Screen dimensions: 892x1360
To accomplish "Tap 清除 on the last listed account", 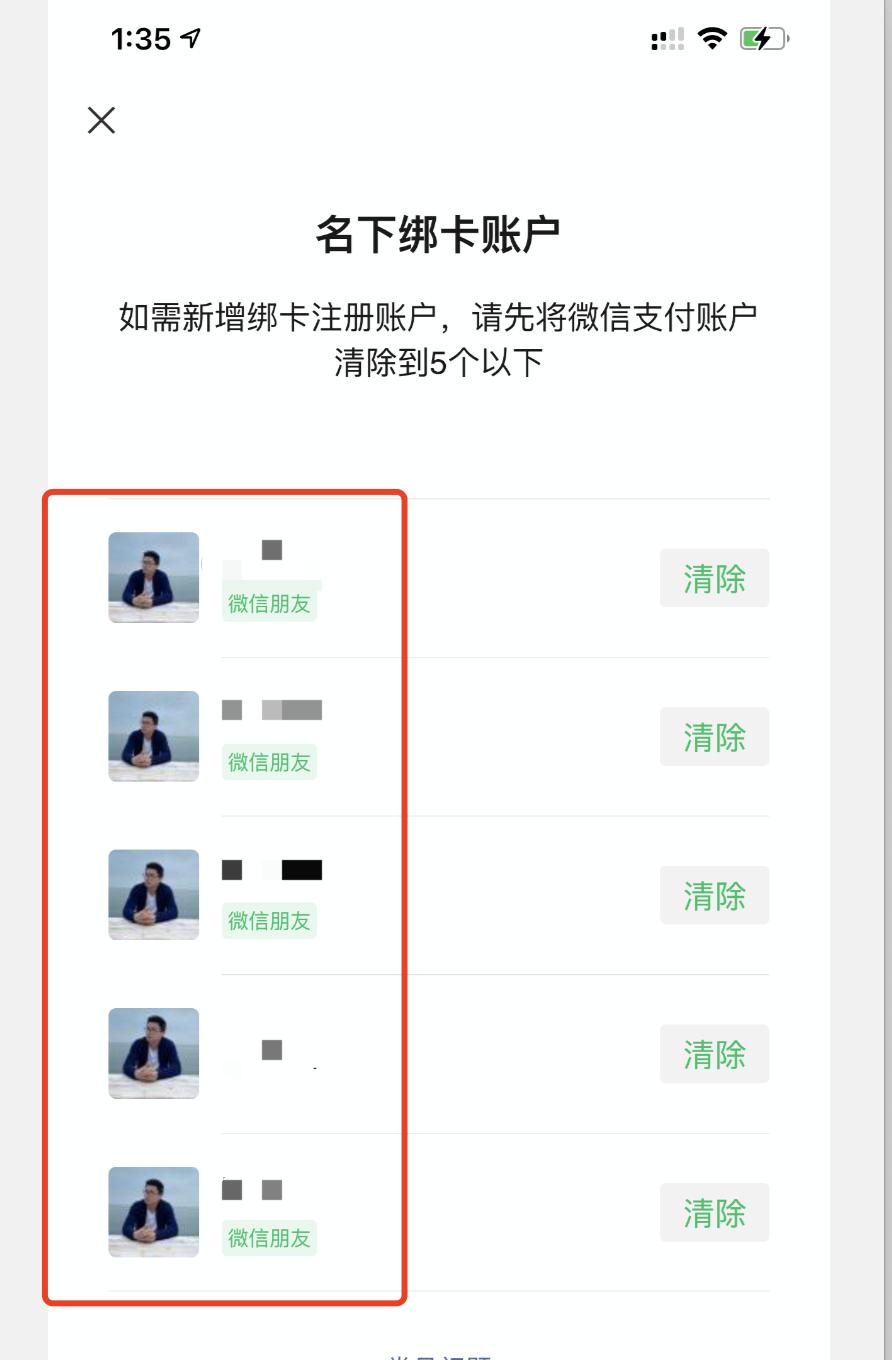I will (714, 1212).
